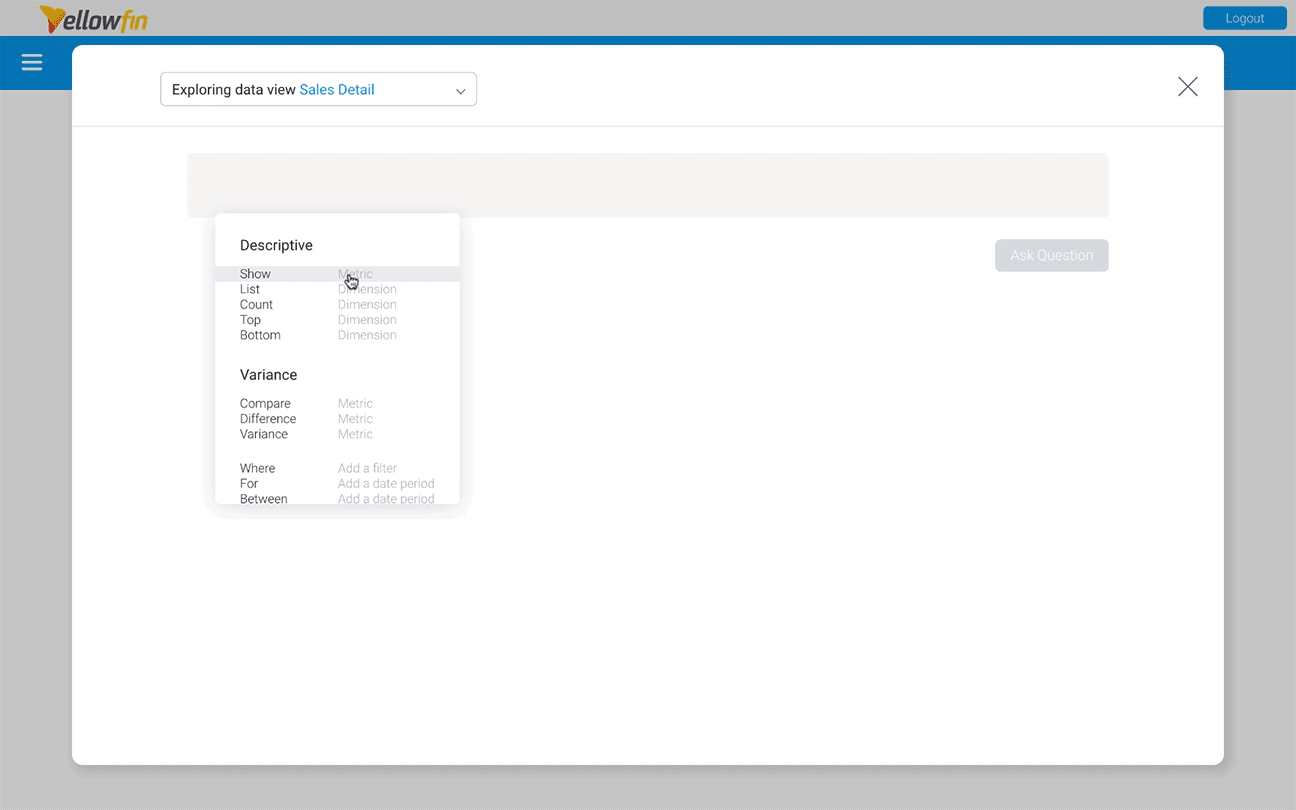Image resolution: width=1296 pixels, height=810 pixels.
Task: Select the Variance keyword option
Action: [264, 434]
